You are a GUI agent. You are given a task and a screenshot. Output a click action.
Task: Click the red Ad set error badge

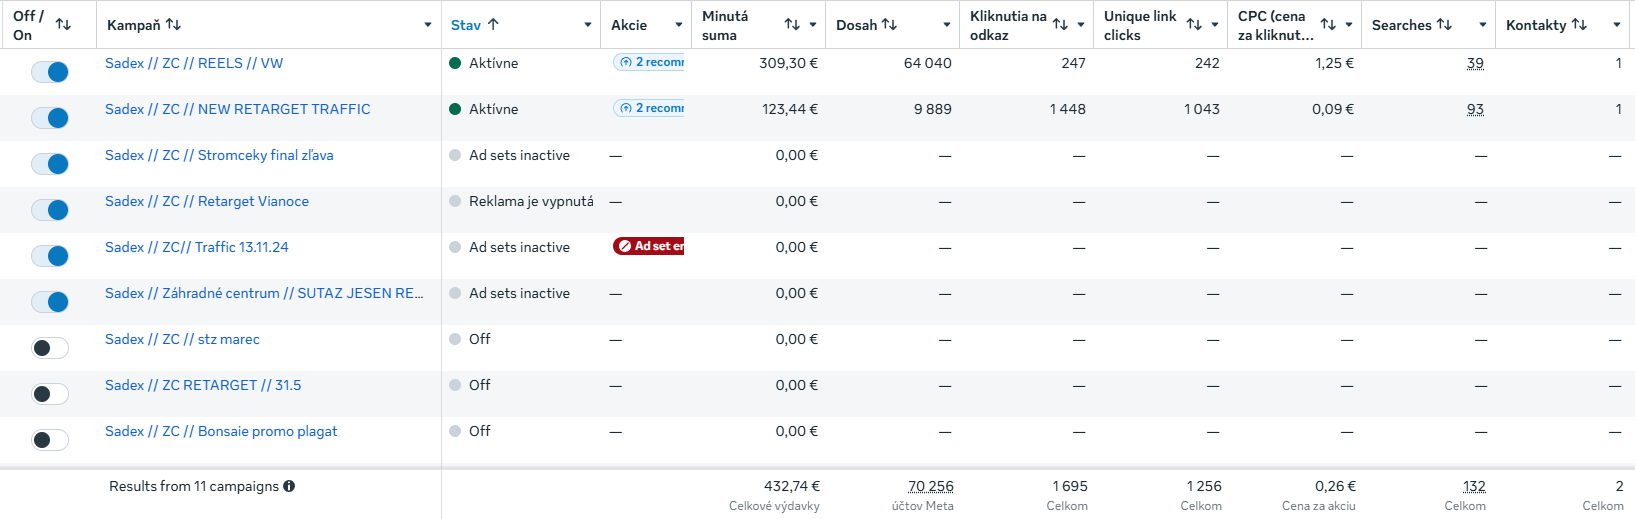click(649, 246)
